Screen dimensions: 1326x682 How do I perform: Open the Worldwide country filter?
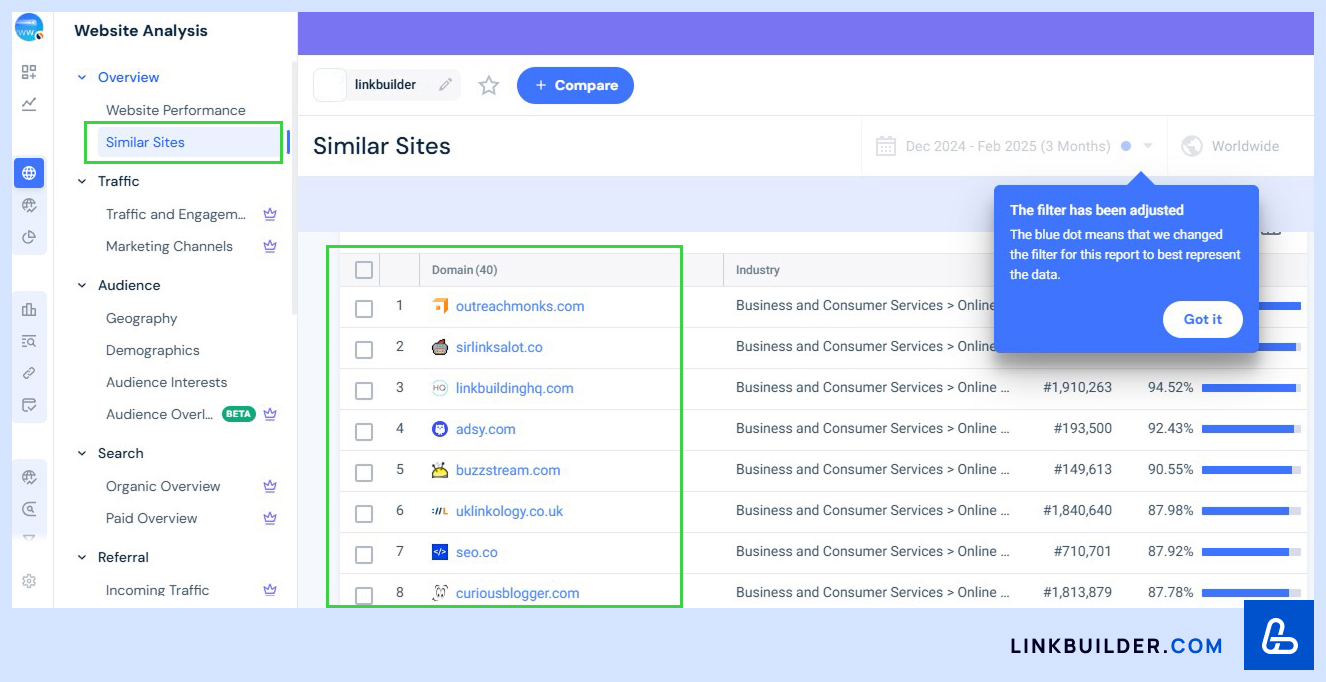pos(1232,146)
